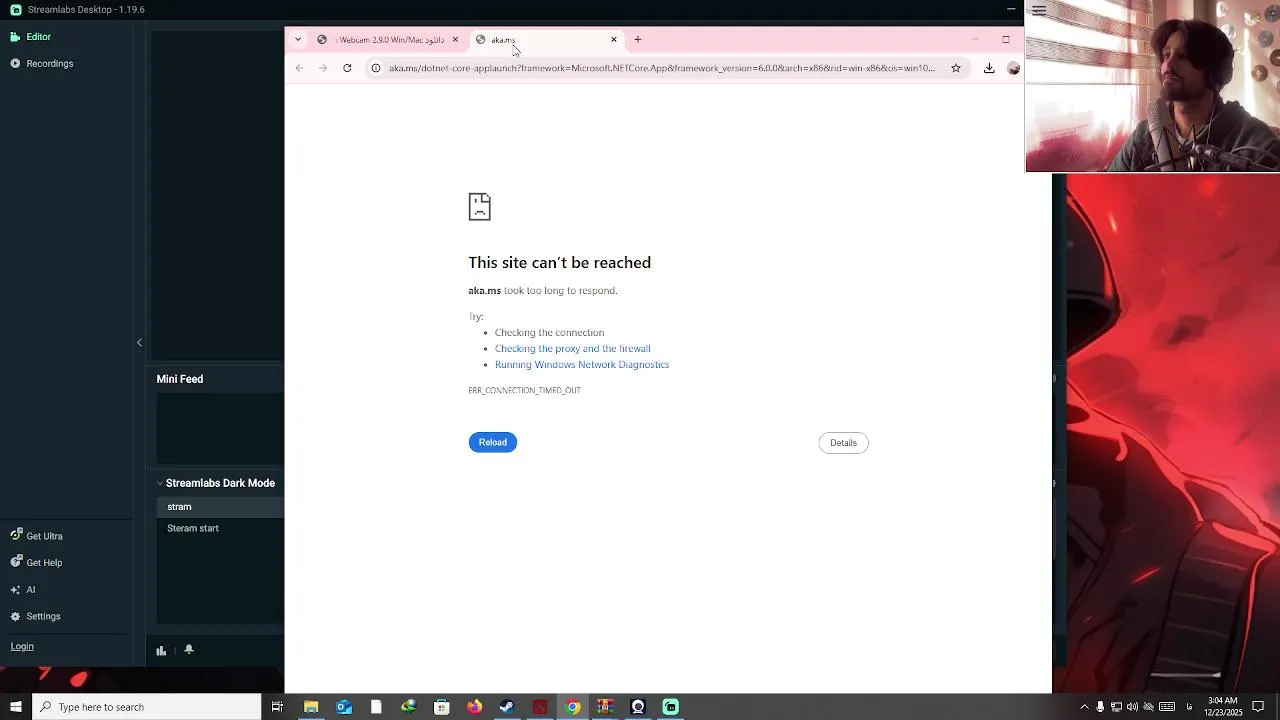The image size is (1280, 720).
Task: Click the Details button
Action: click(x=843, y=443)
